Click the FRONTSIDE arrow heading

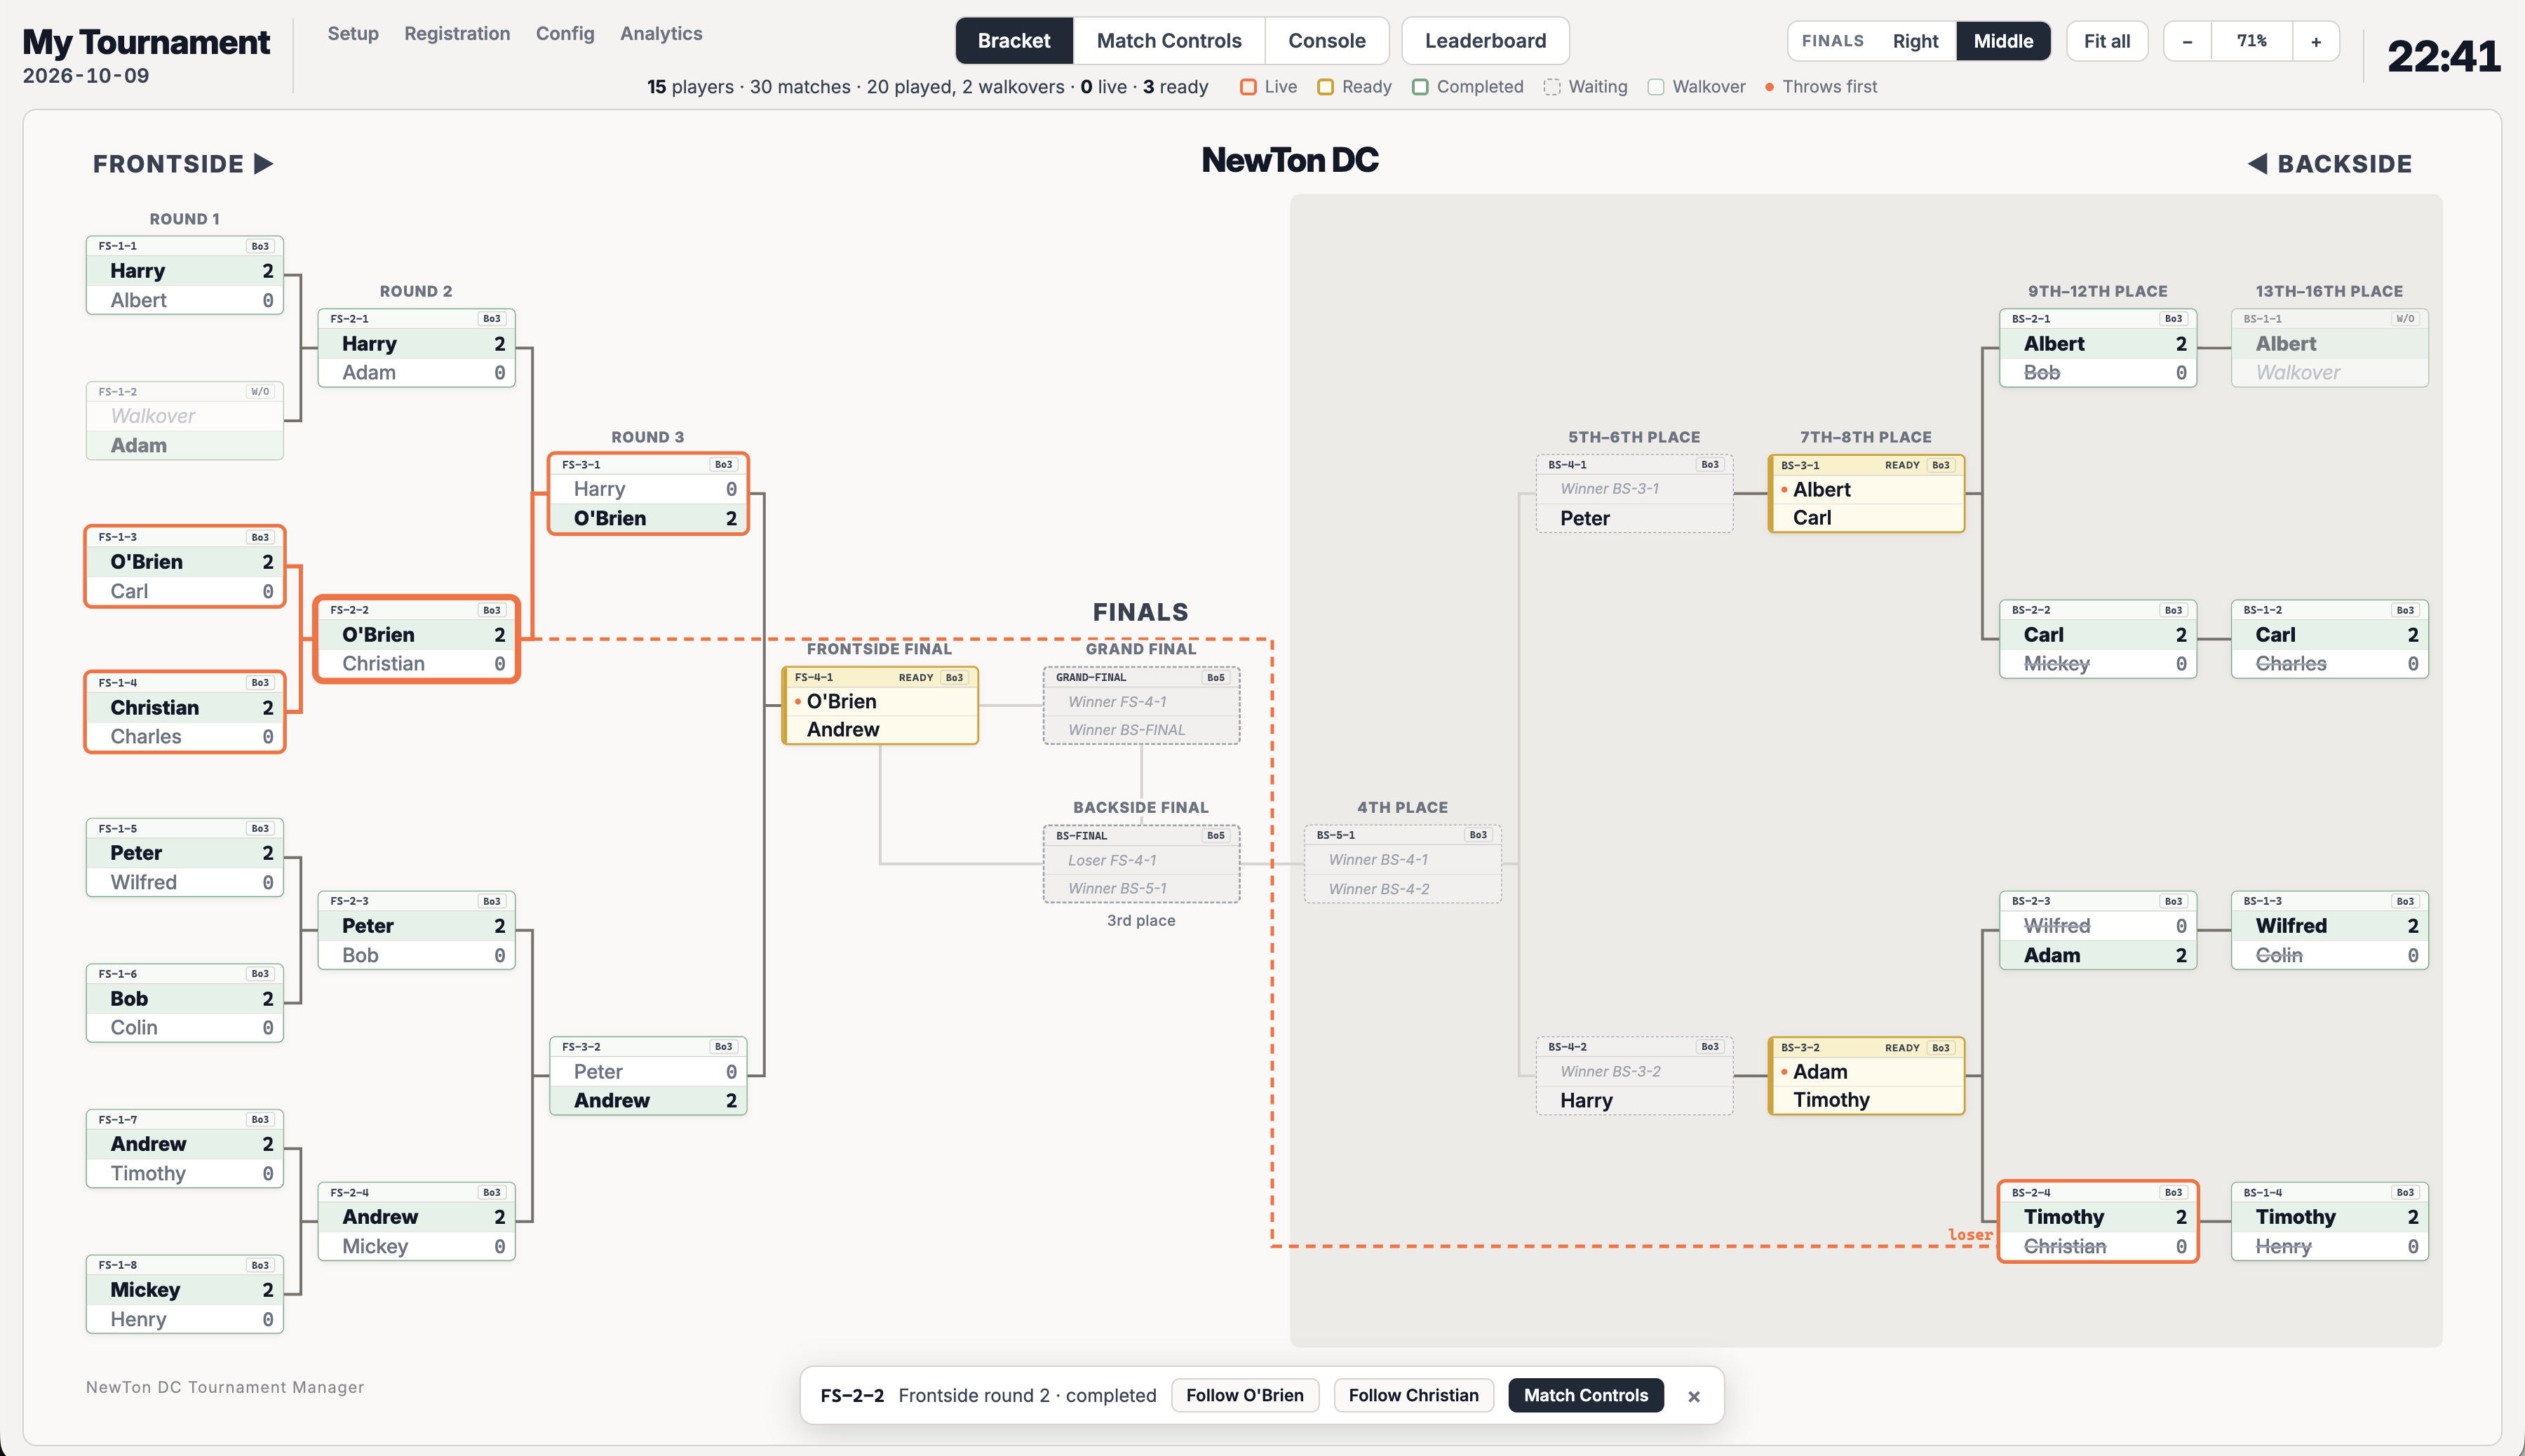(183, 164)
